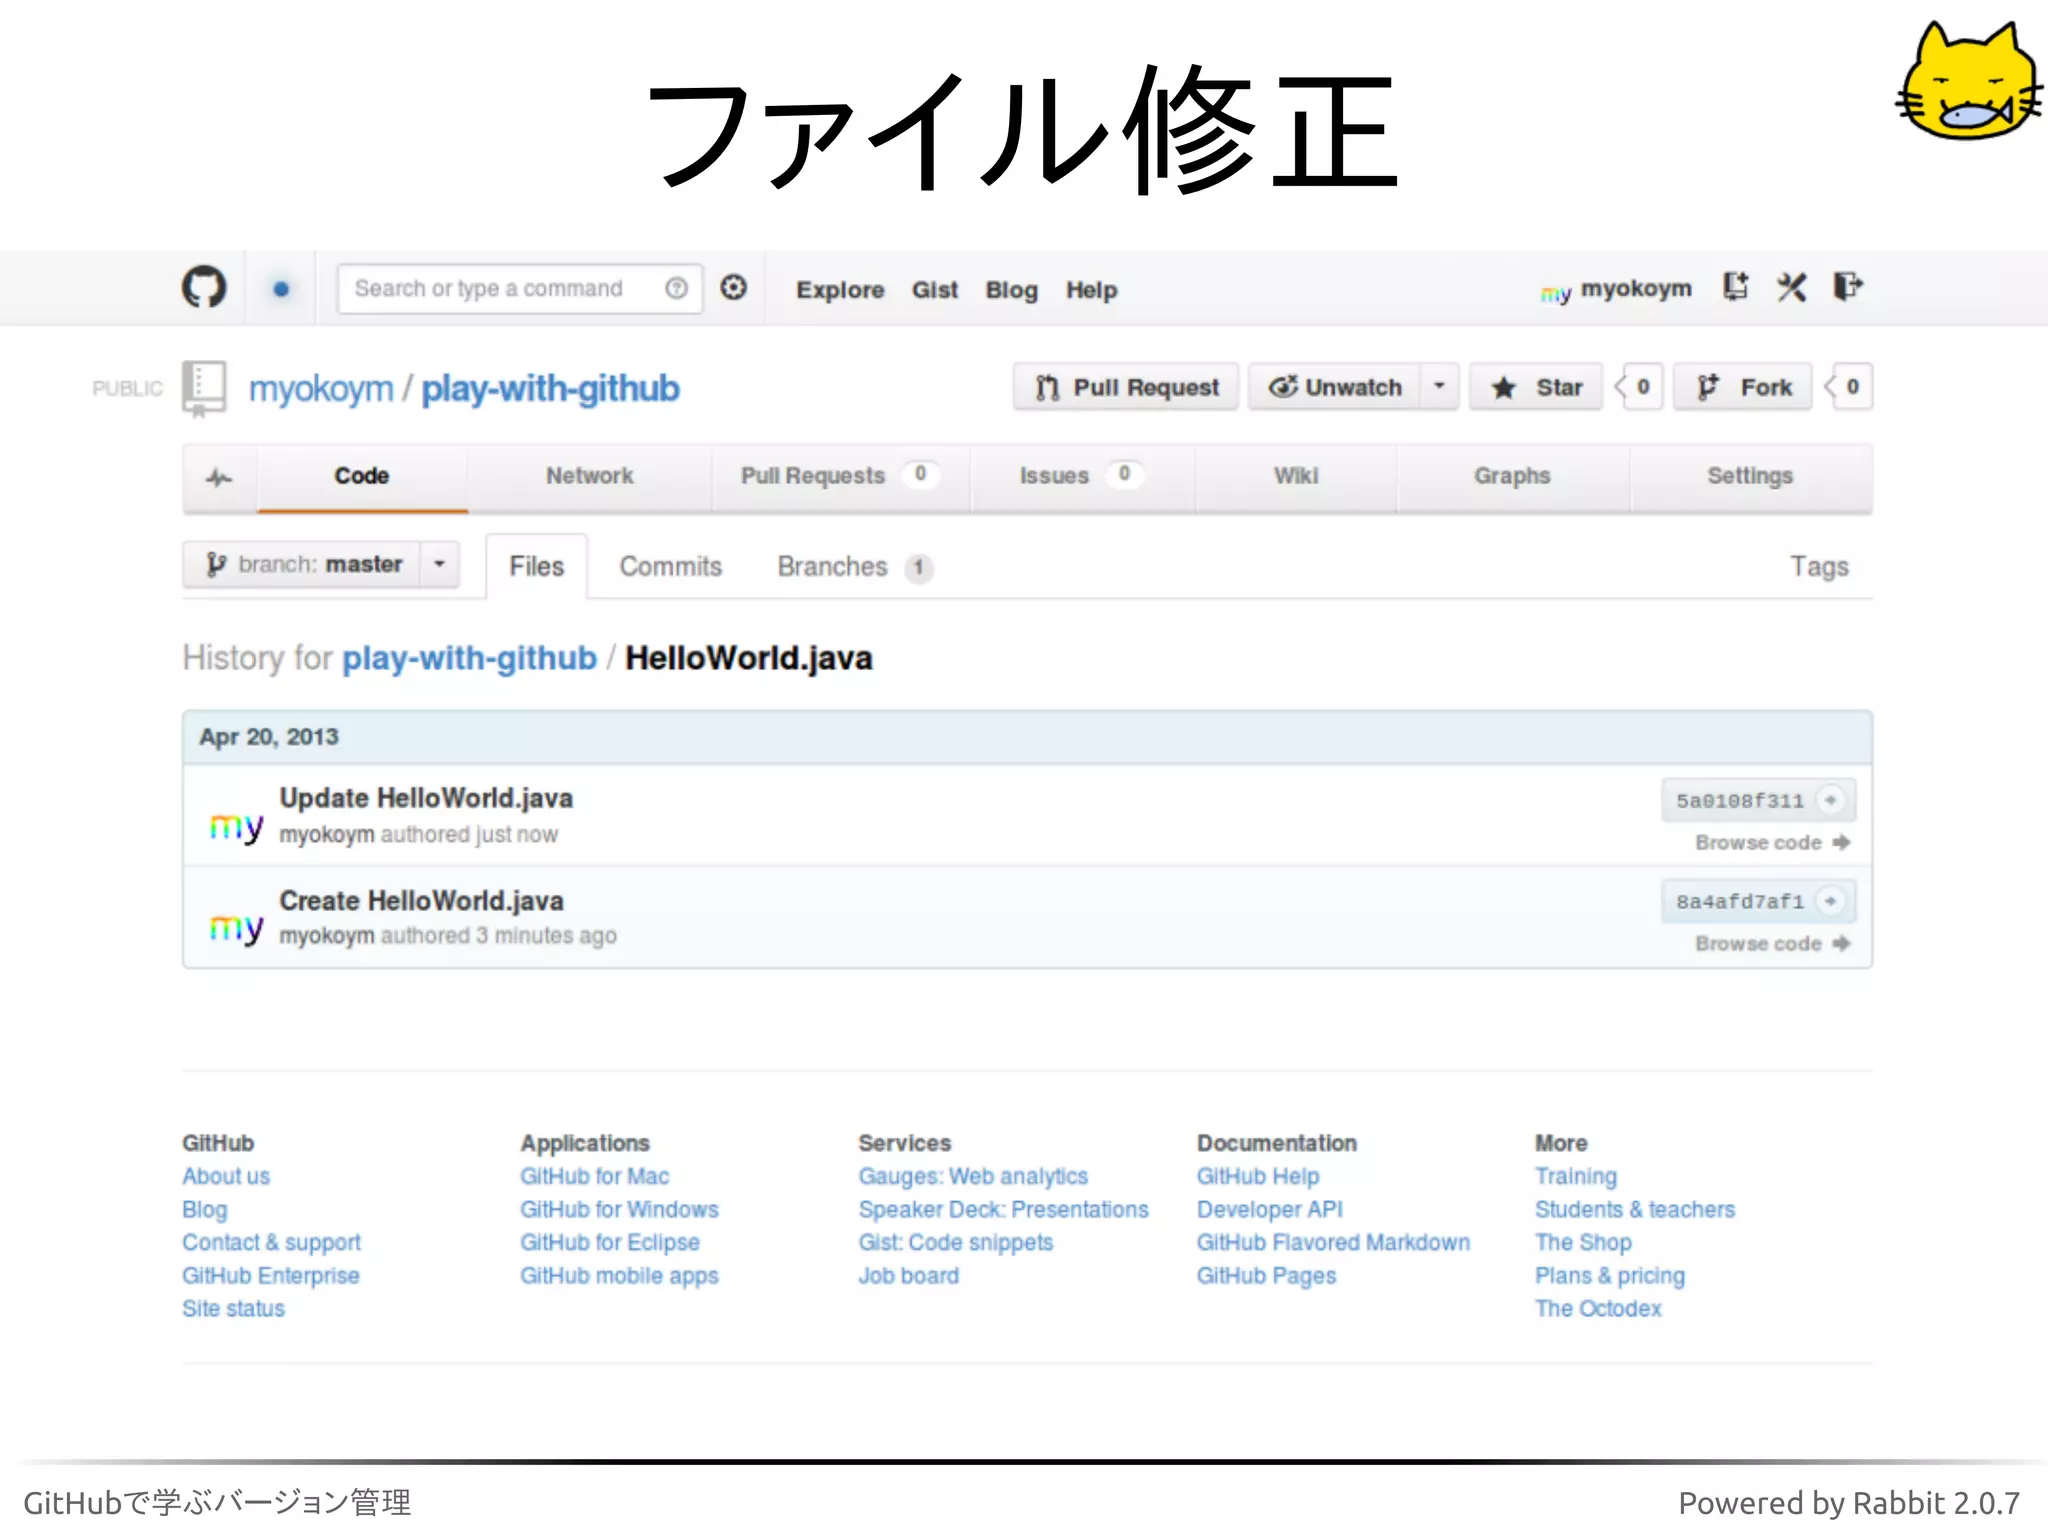This screenshot has width=2048, height=1536.
Task: Switch to the Code tab
Action: tap(362, 476)
